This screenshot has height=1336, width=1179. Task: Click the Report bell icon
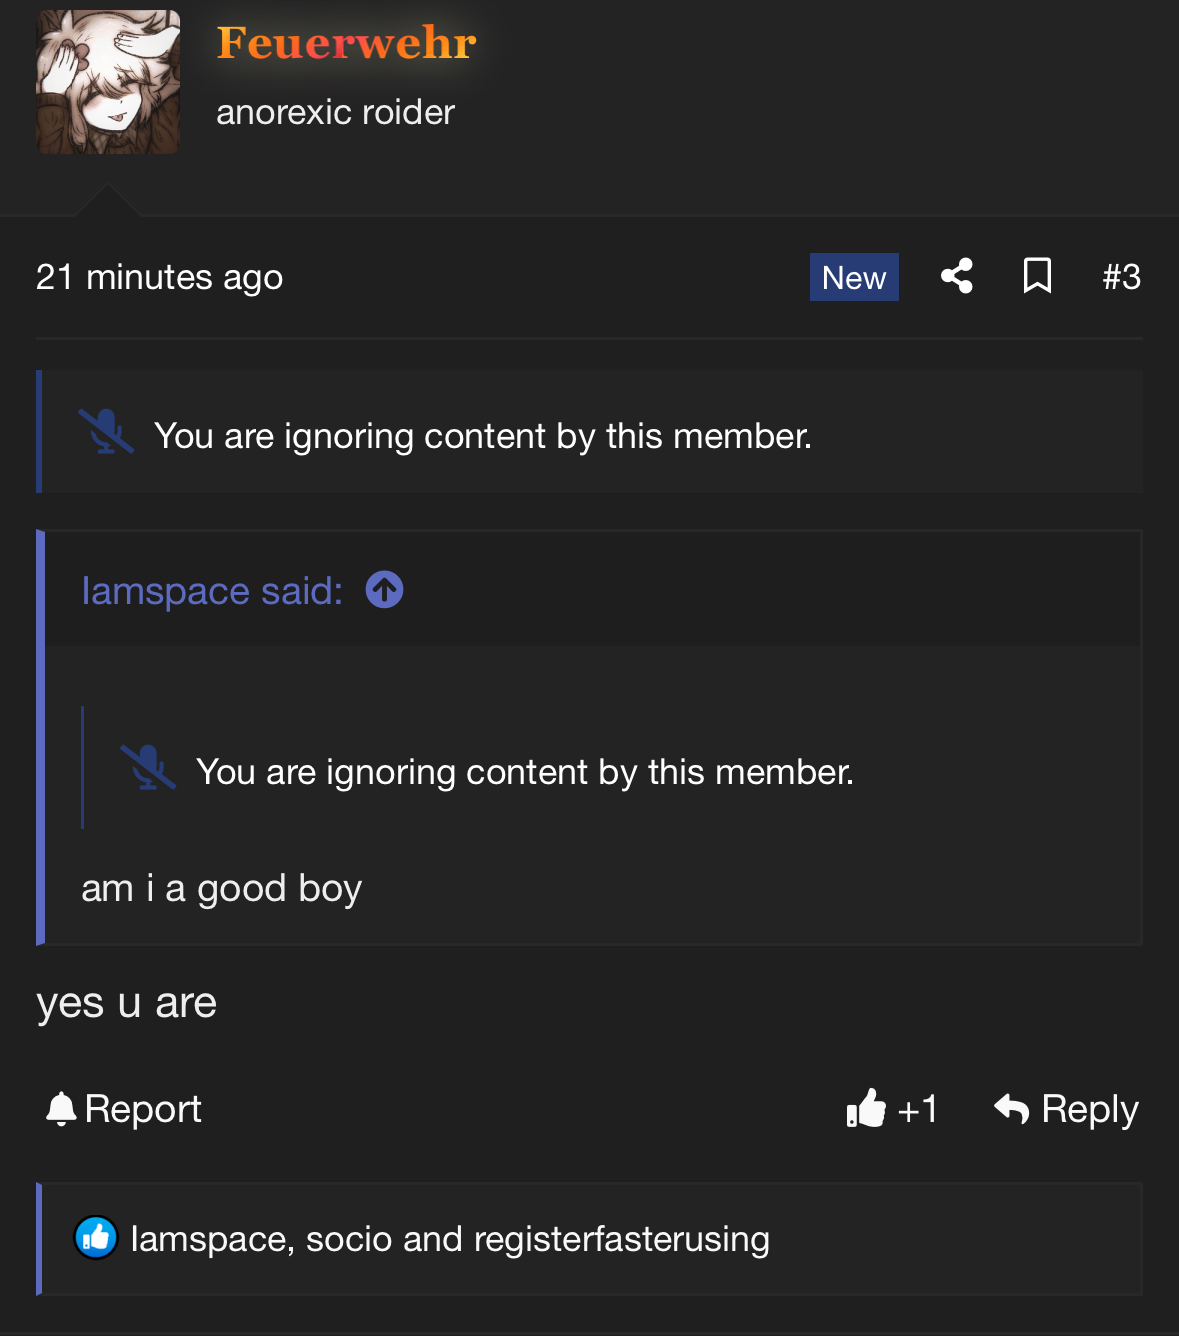tap(62, 1109)
